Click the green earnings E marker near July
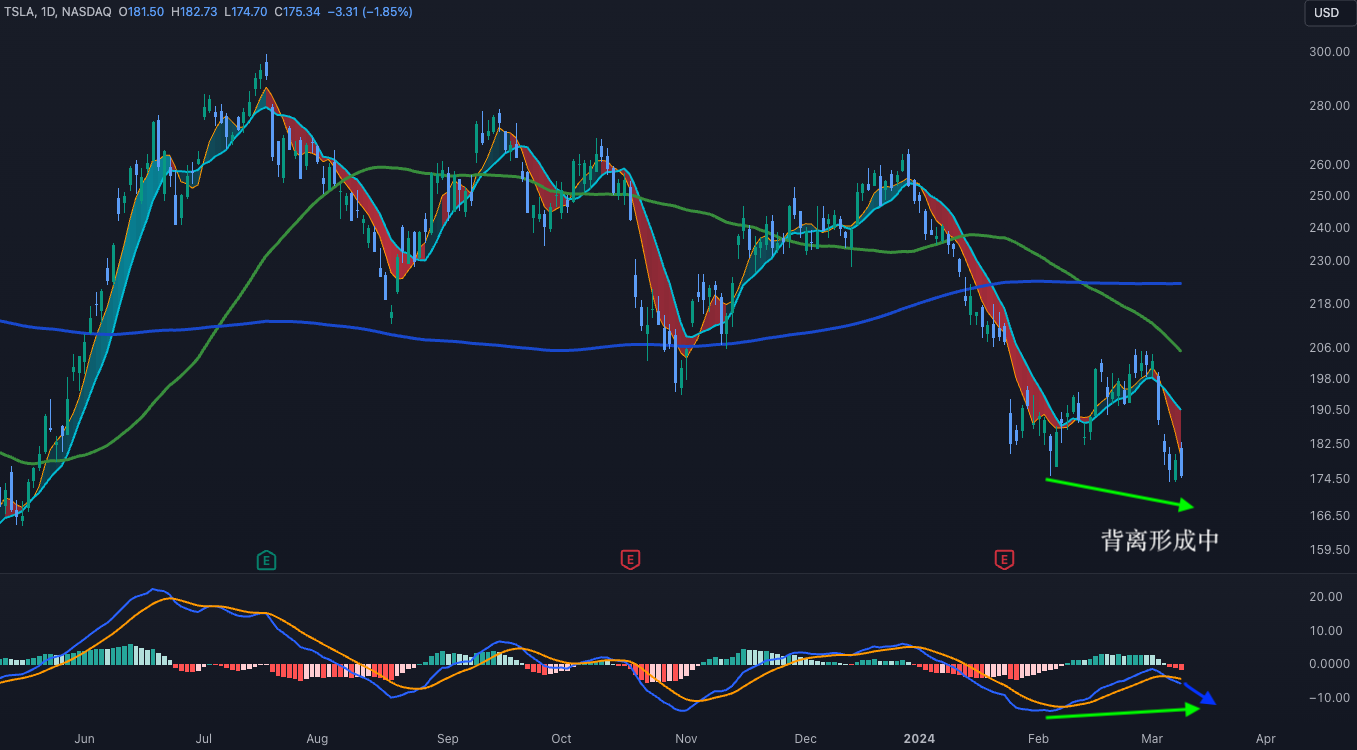 coord(266,560)
